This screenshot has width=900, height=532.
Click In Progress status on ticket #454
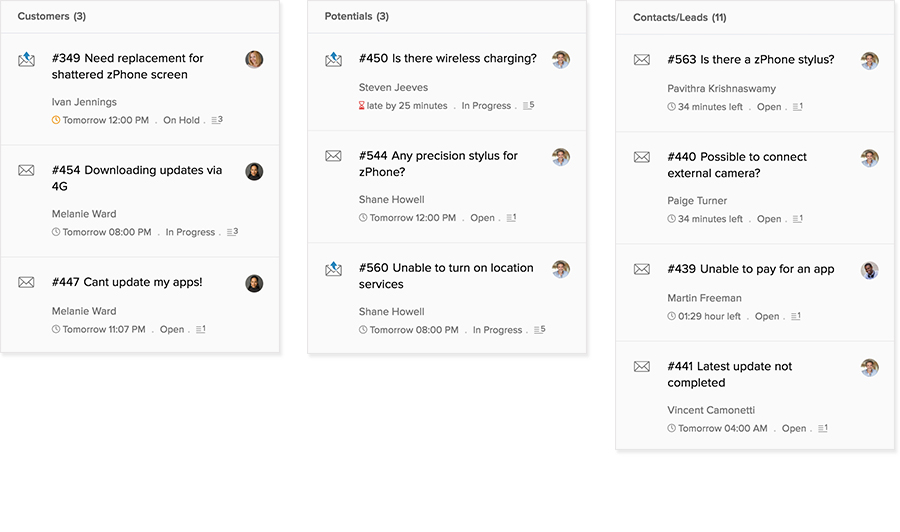point(190,232)
